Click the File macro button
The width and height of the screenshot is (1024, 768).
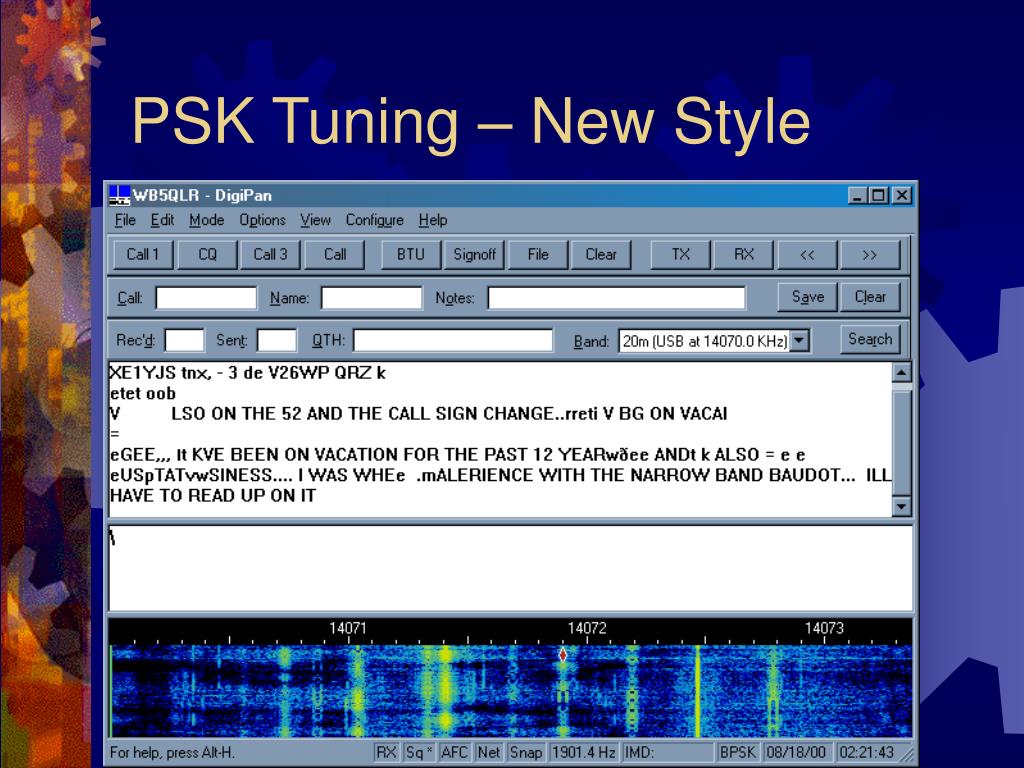(x=537, y=255)
